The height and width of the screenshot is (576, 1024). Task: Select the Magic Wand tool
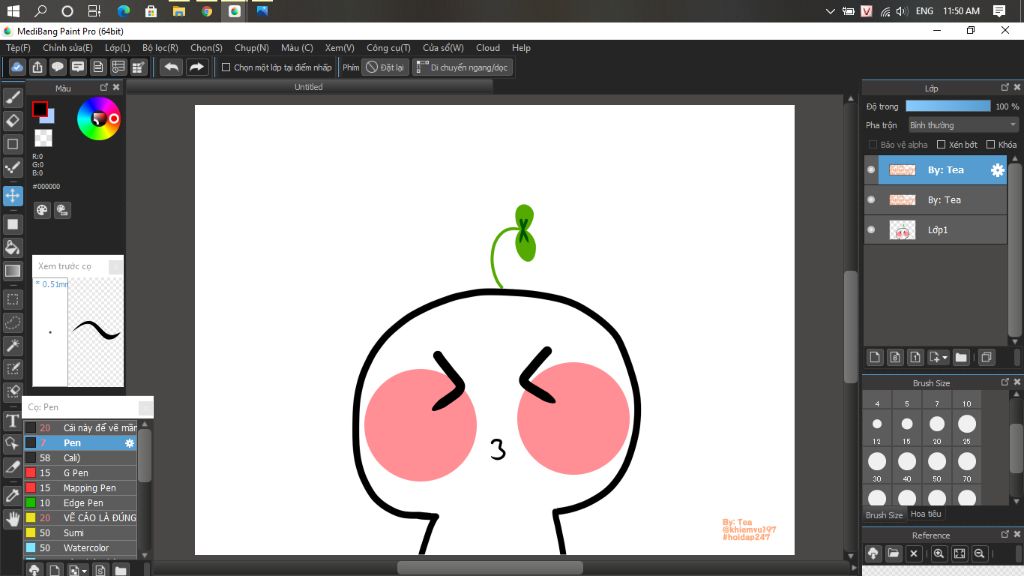tap(12, 345)
